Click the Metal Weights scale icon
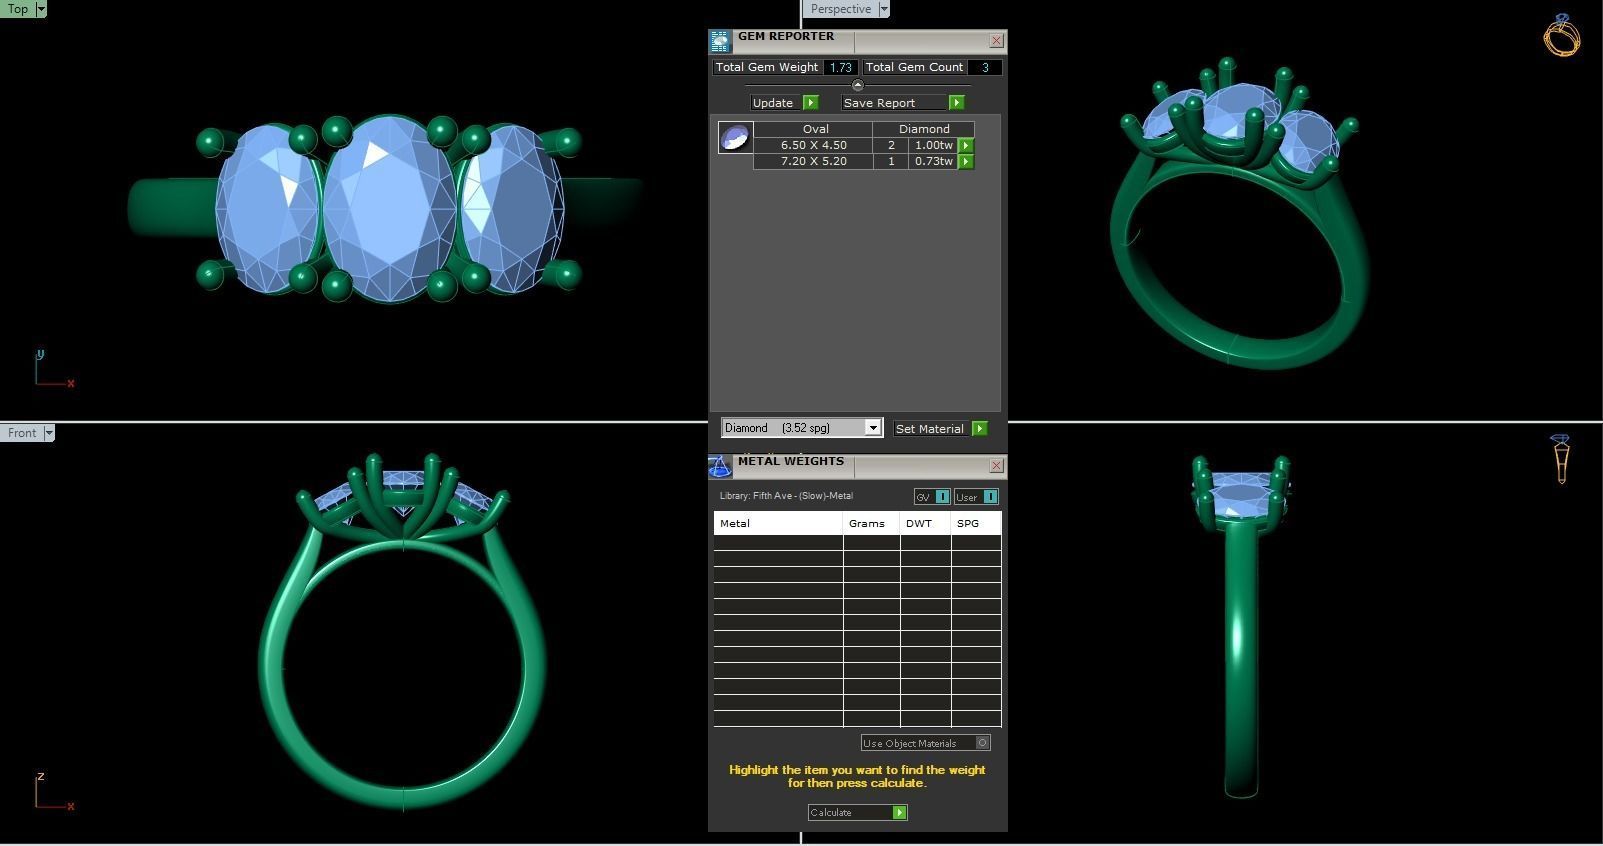Viewport: 1603px width, 846px height. coord(720,466)
